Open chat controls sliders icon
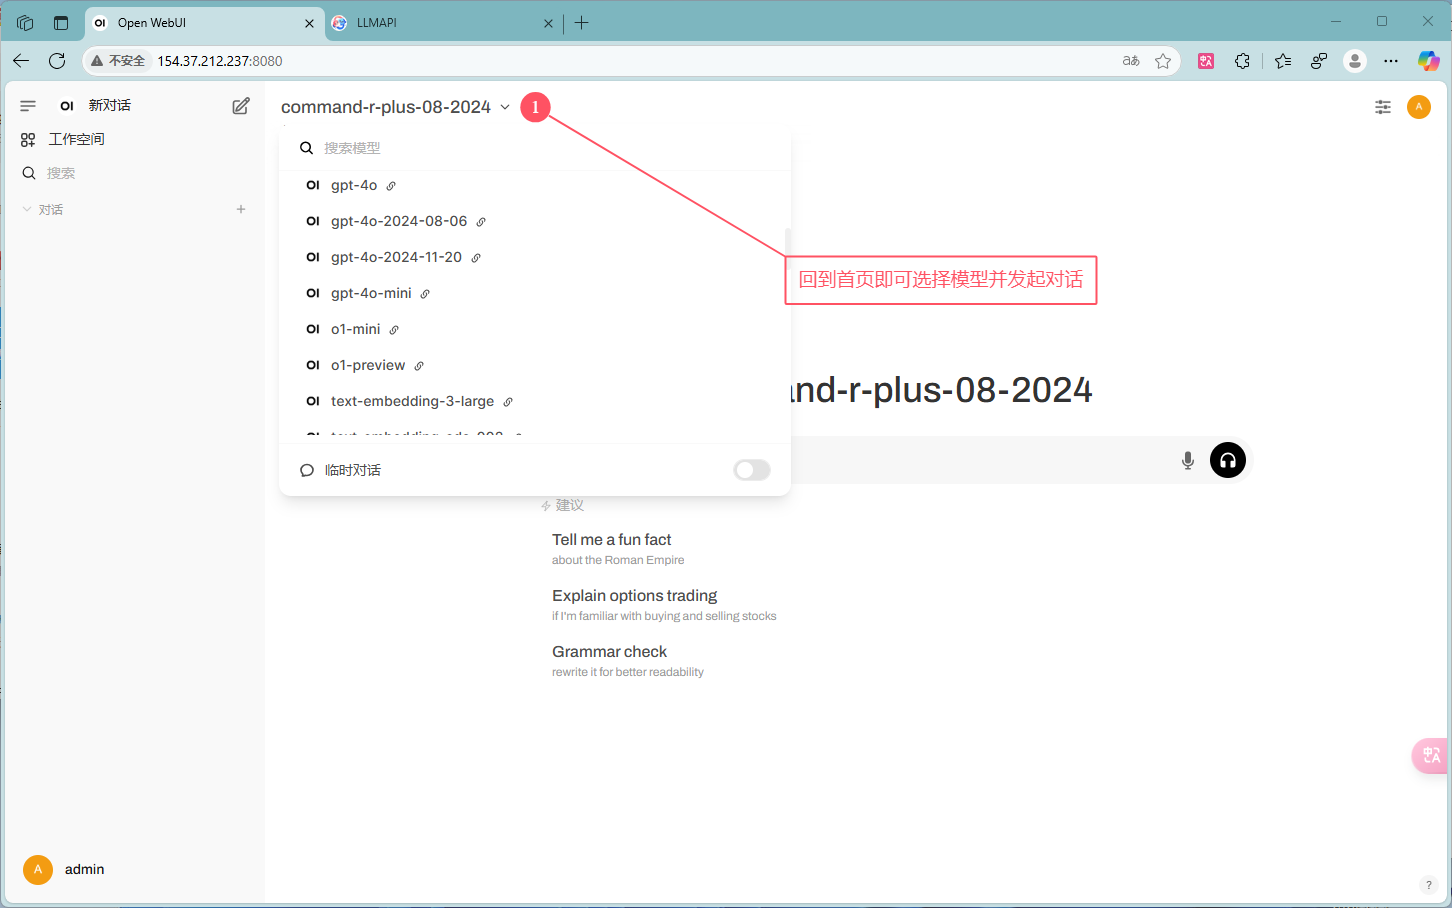This screenshot has height=908, width=1452. click(1383, 107)
